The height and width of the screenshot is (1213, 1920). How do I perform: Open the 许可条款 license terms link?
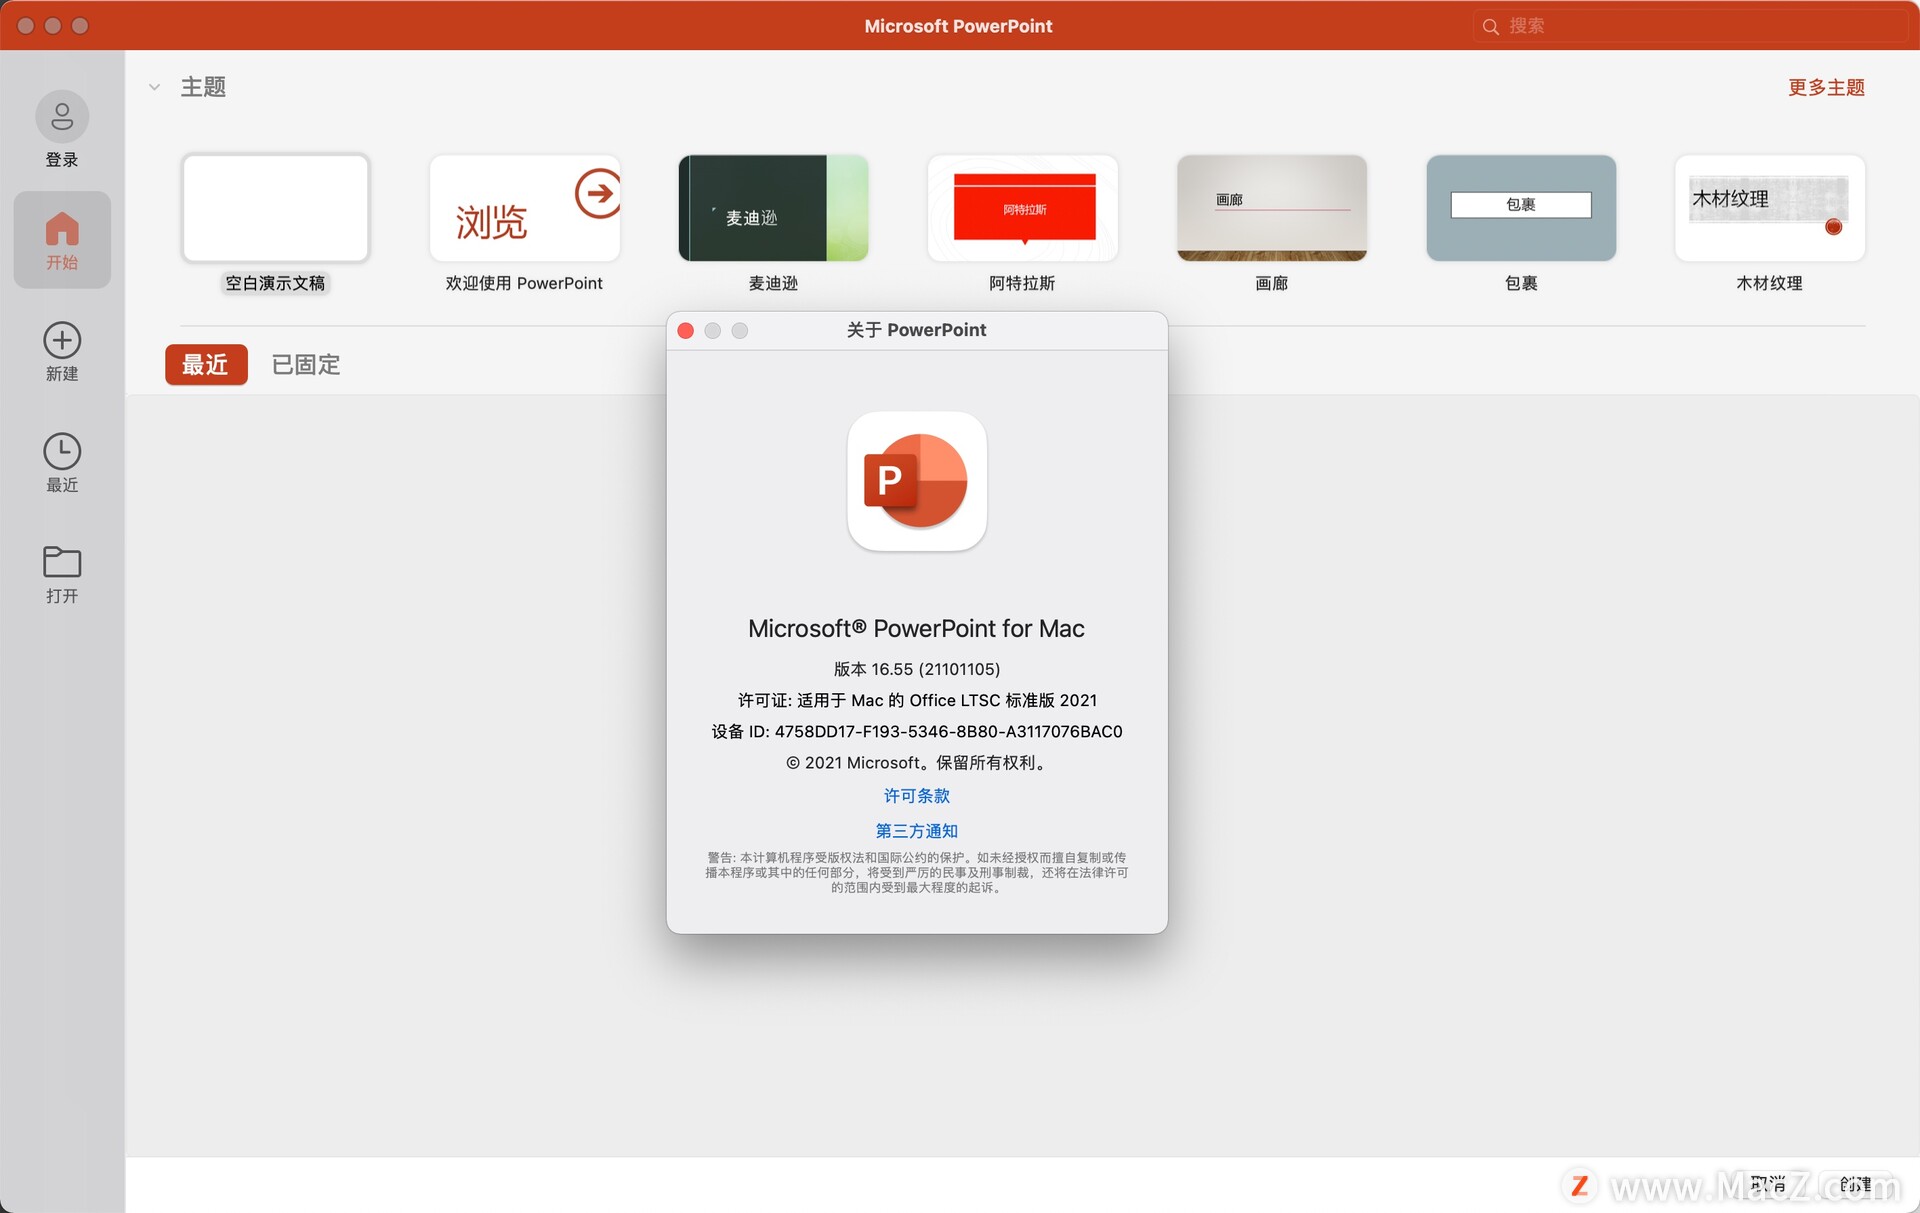pyautogui.click(x=917, y=796)
